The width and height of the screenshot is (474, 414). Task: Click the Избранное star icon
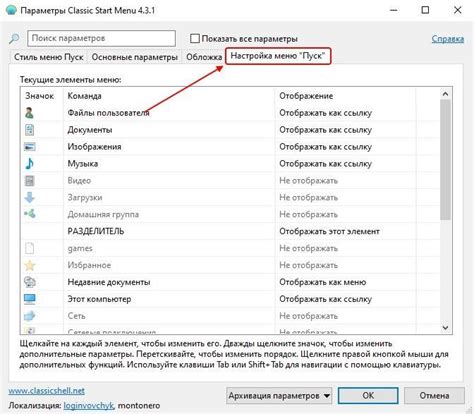29,265
